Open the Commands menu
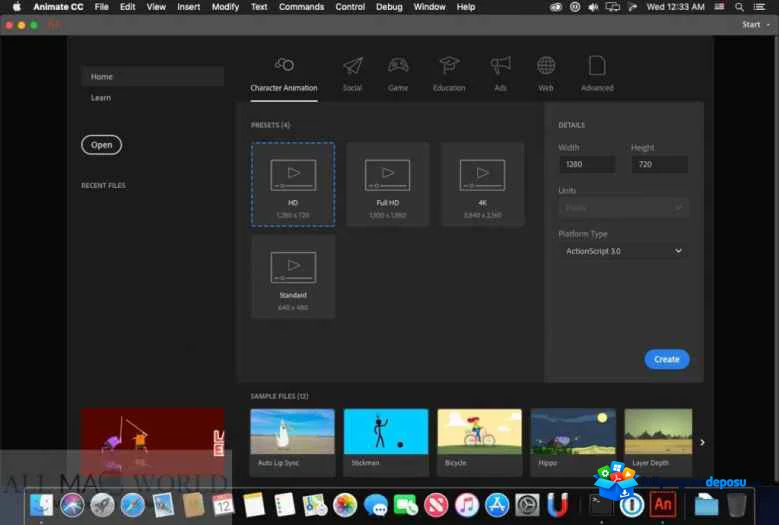779x525 pixels. point(302,7)
